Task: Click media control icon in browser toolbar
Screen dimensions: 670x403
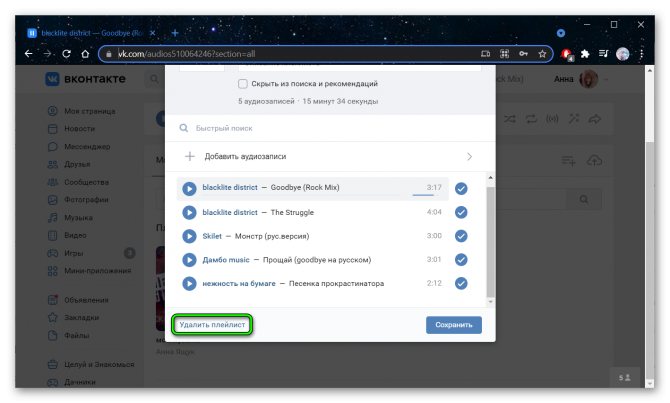Action: click(603, 54)
